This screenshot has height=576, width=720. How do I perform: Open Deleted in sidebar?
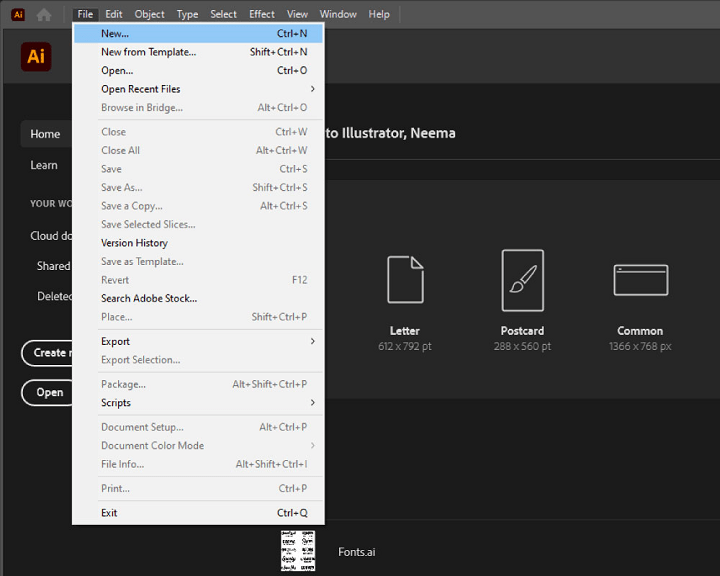coord(54,296)
